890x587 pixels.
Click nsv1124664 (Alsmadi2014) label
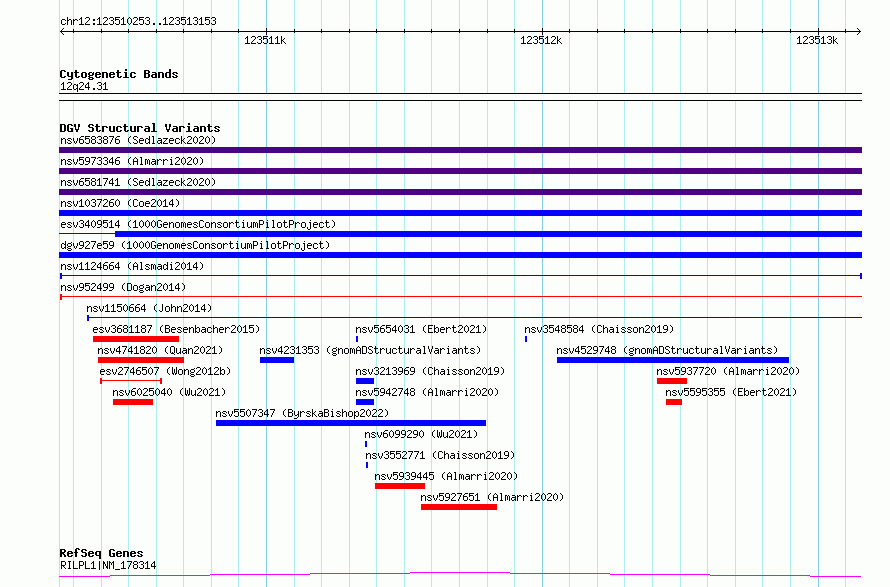(x=132, y=266)
